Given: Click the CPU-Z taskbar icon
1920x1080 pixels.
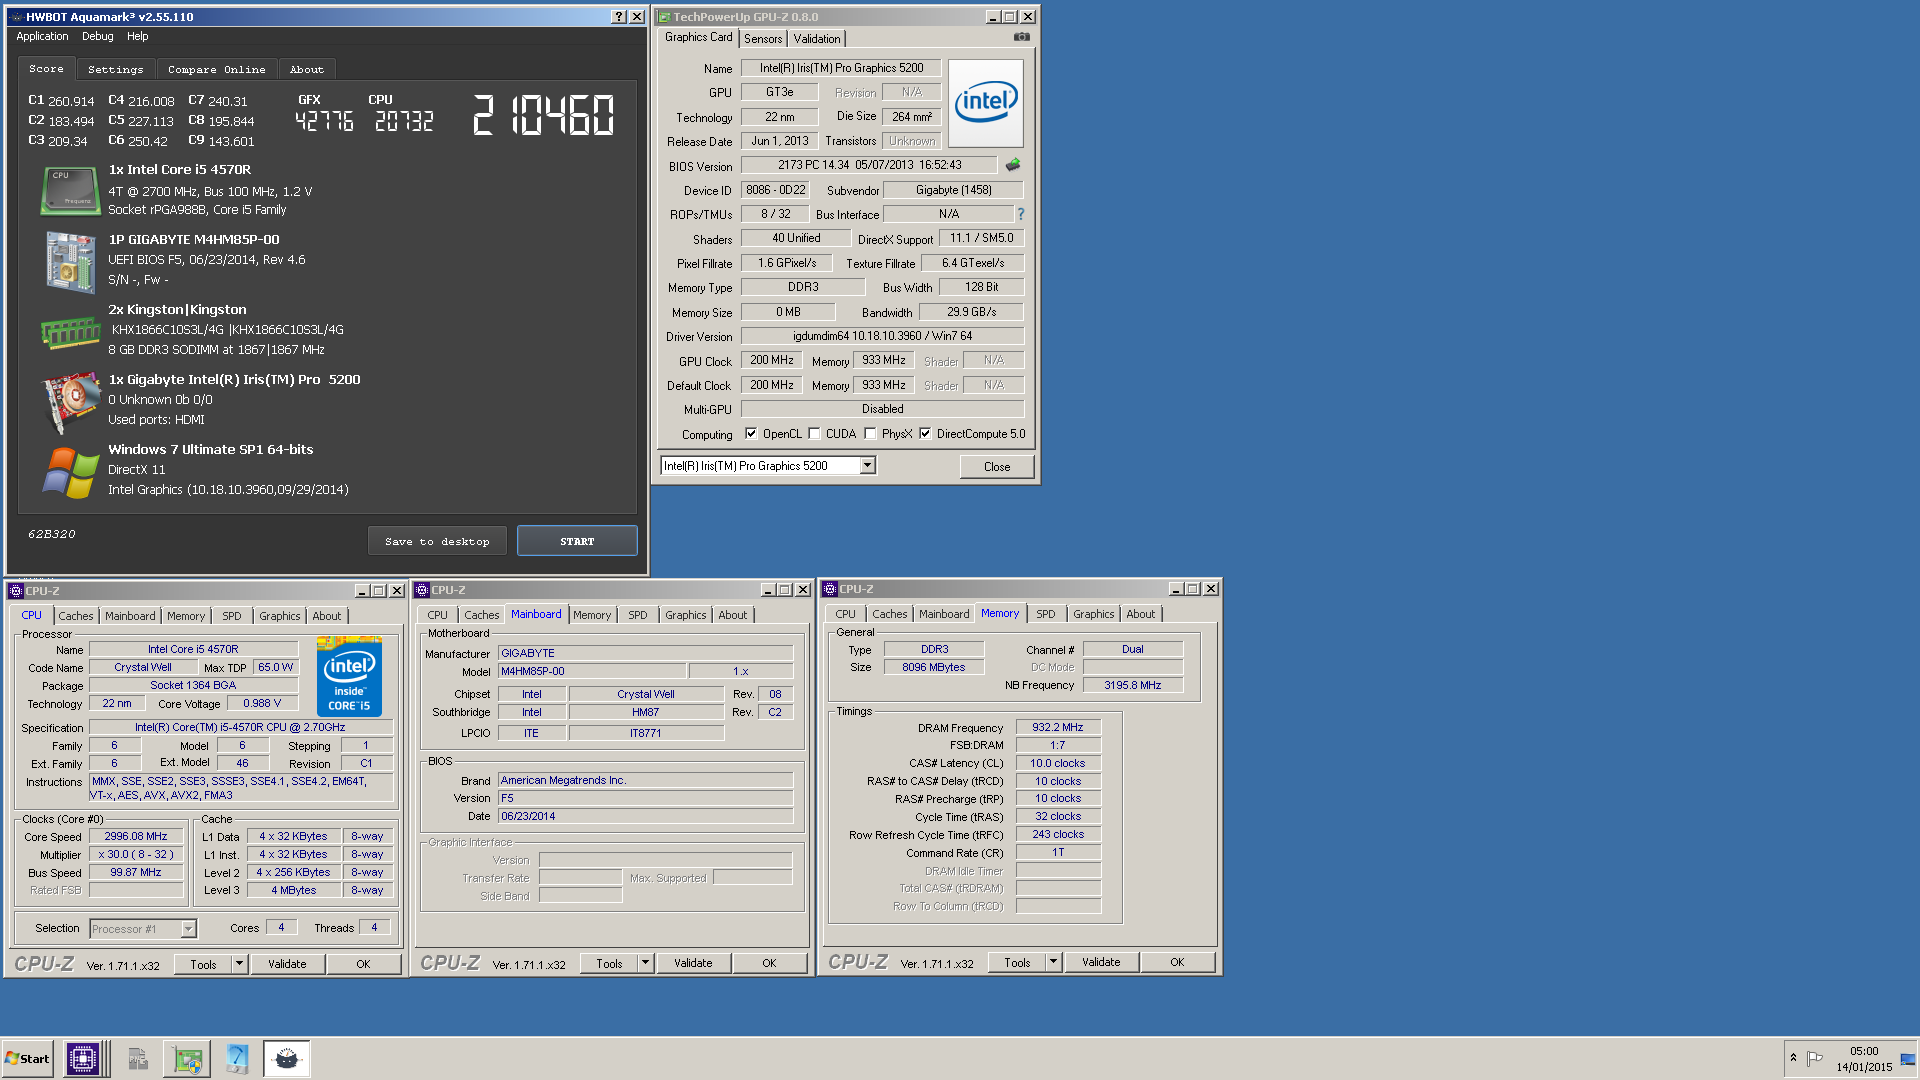Looking at the screenshot, I should point(82,1059).
